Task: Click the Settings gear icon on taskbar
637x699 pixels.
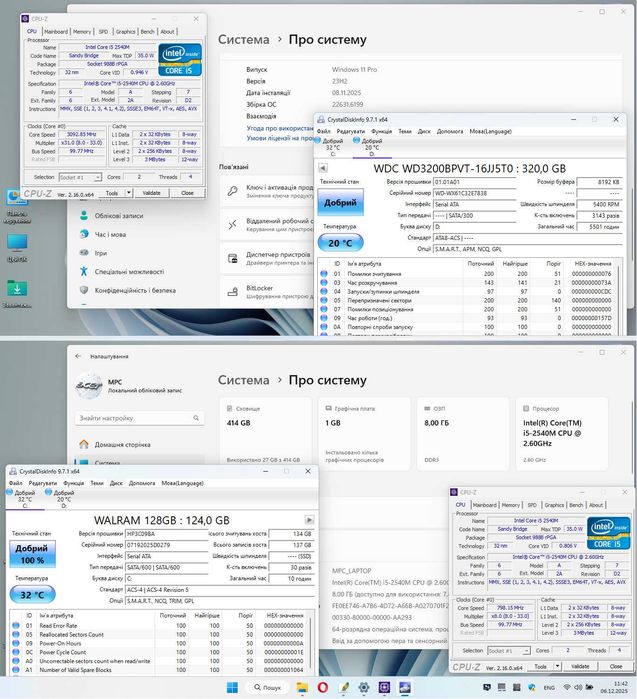Action: 364,687
